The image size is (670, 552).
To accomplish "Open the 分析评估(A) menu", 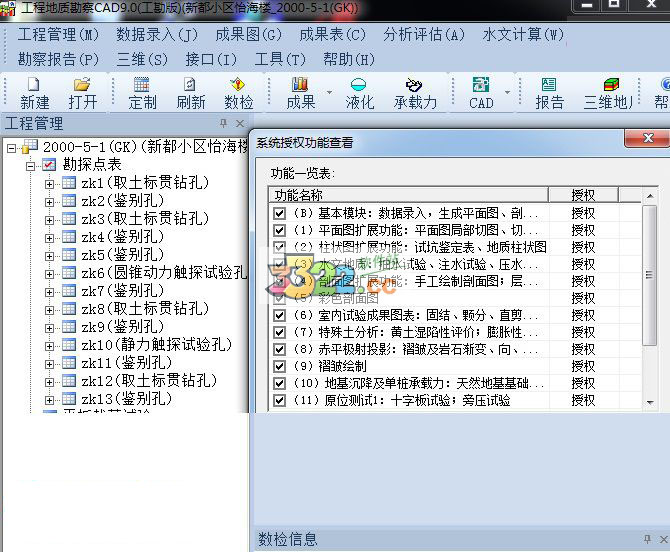I will pos(424,35).
